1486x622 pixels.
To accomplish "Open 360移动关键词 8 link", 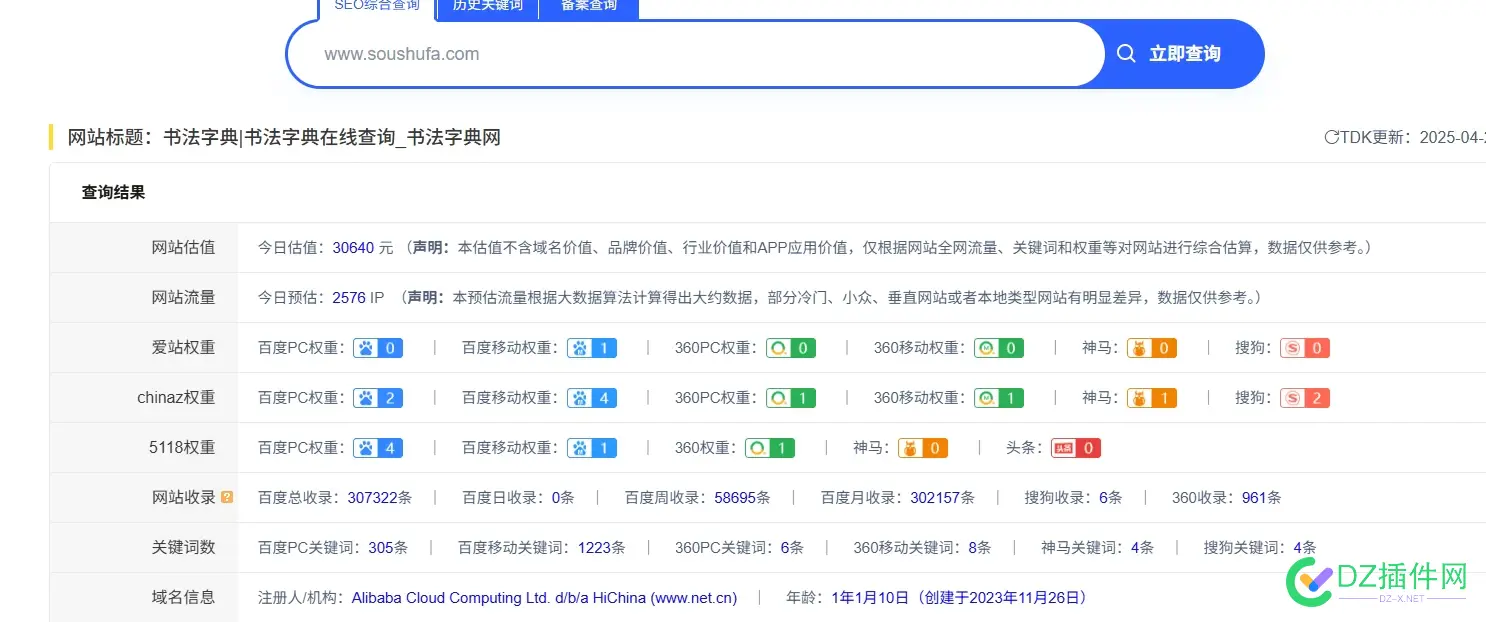I will pos(973,547).
